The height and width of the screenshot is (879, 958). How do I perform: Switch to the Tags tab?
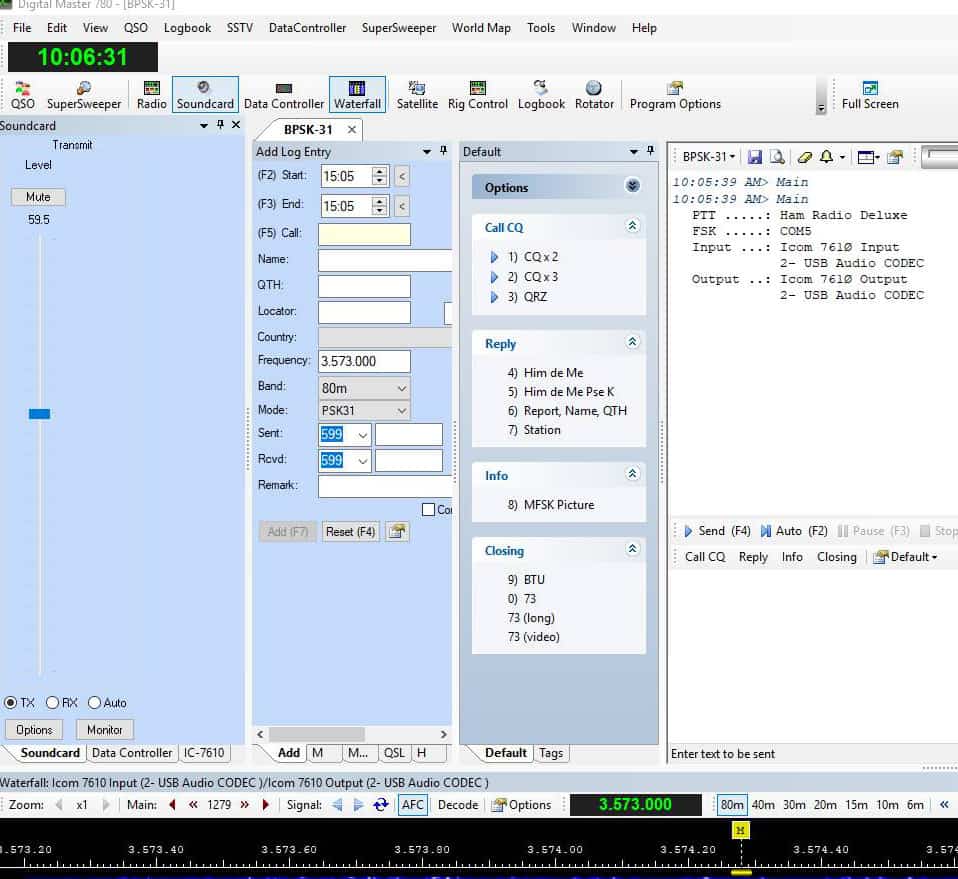550,753
